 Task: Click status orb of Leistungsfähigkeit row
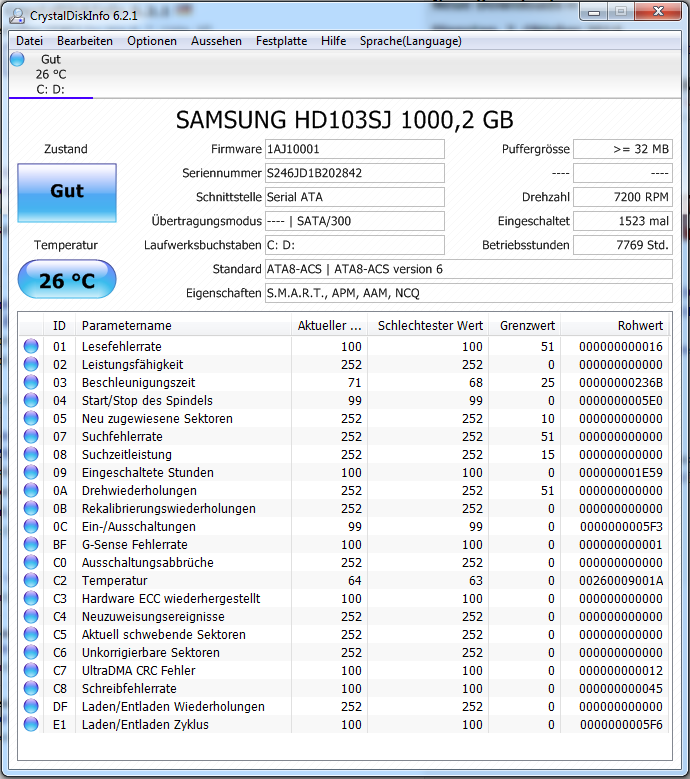coord(31,364)
